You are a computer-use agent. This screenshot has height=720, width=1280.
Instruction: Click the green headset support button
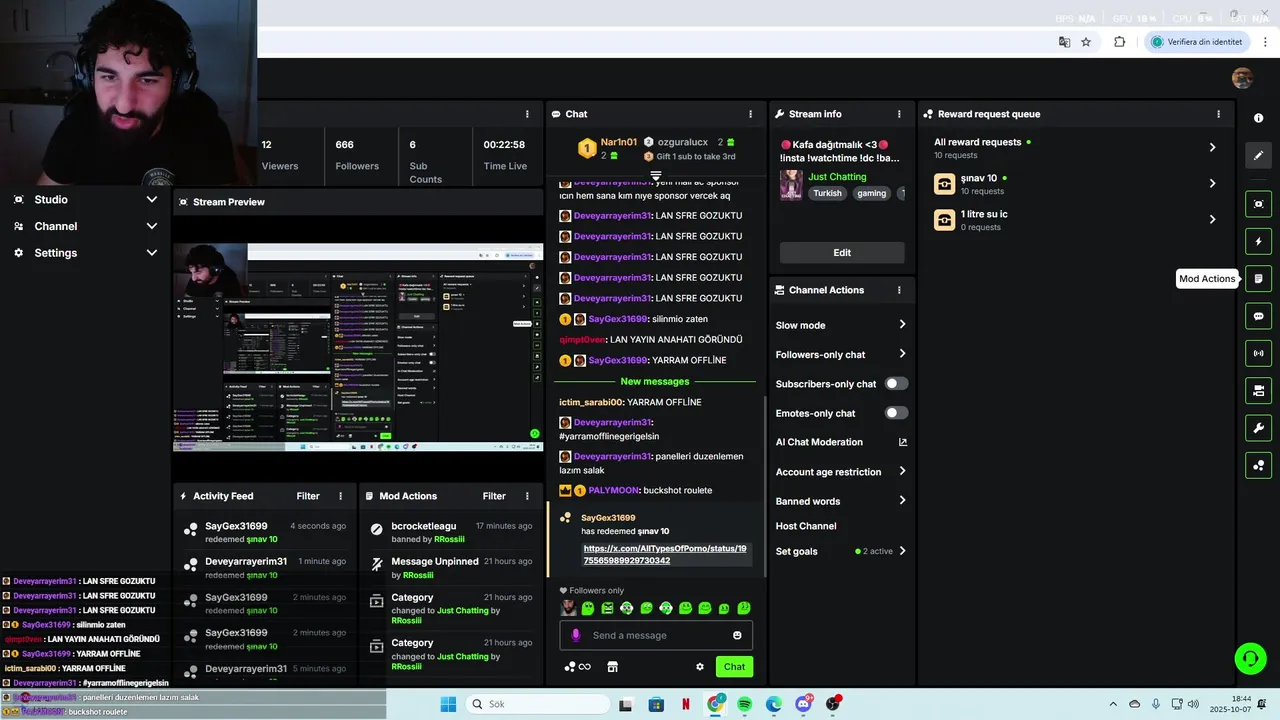pos(1250,658)
